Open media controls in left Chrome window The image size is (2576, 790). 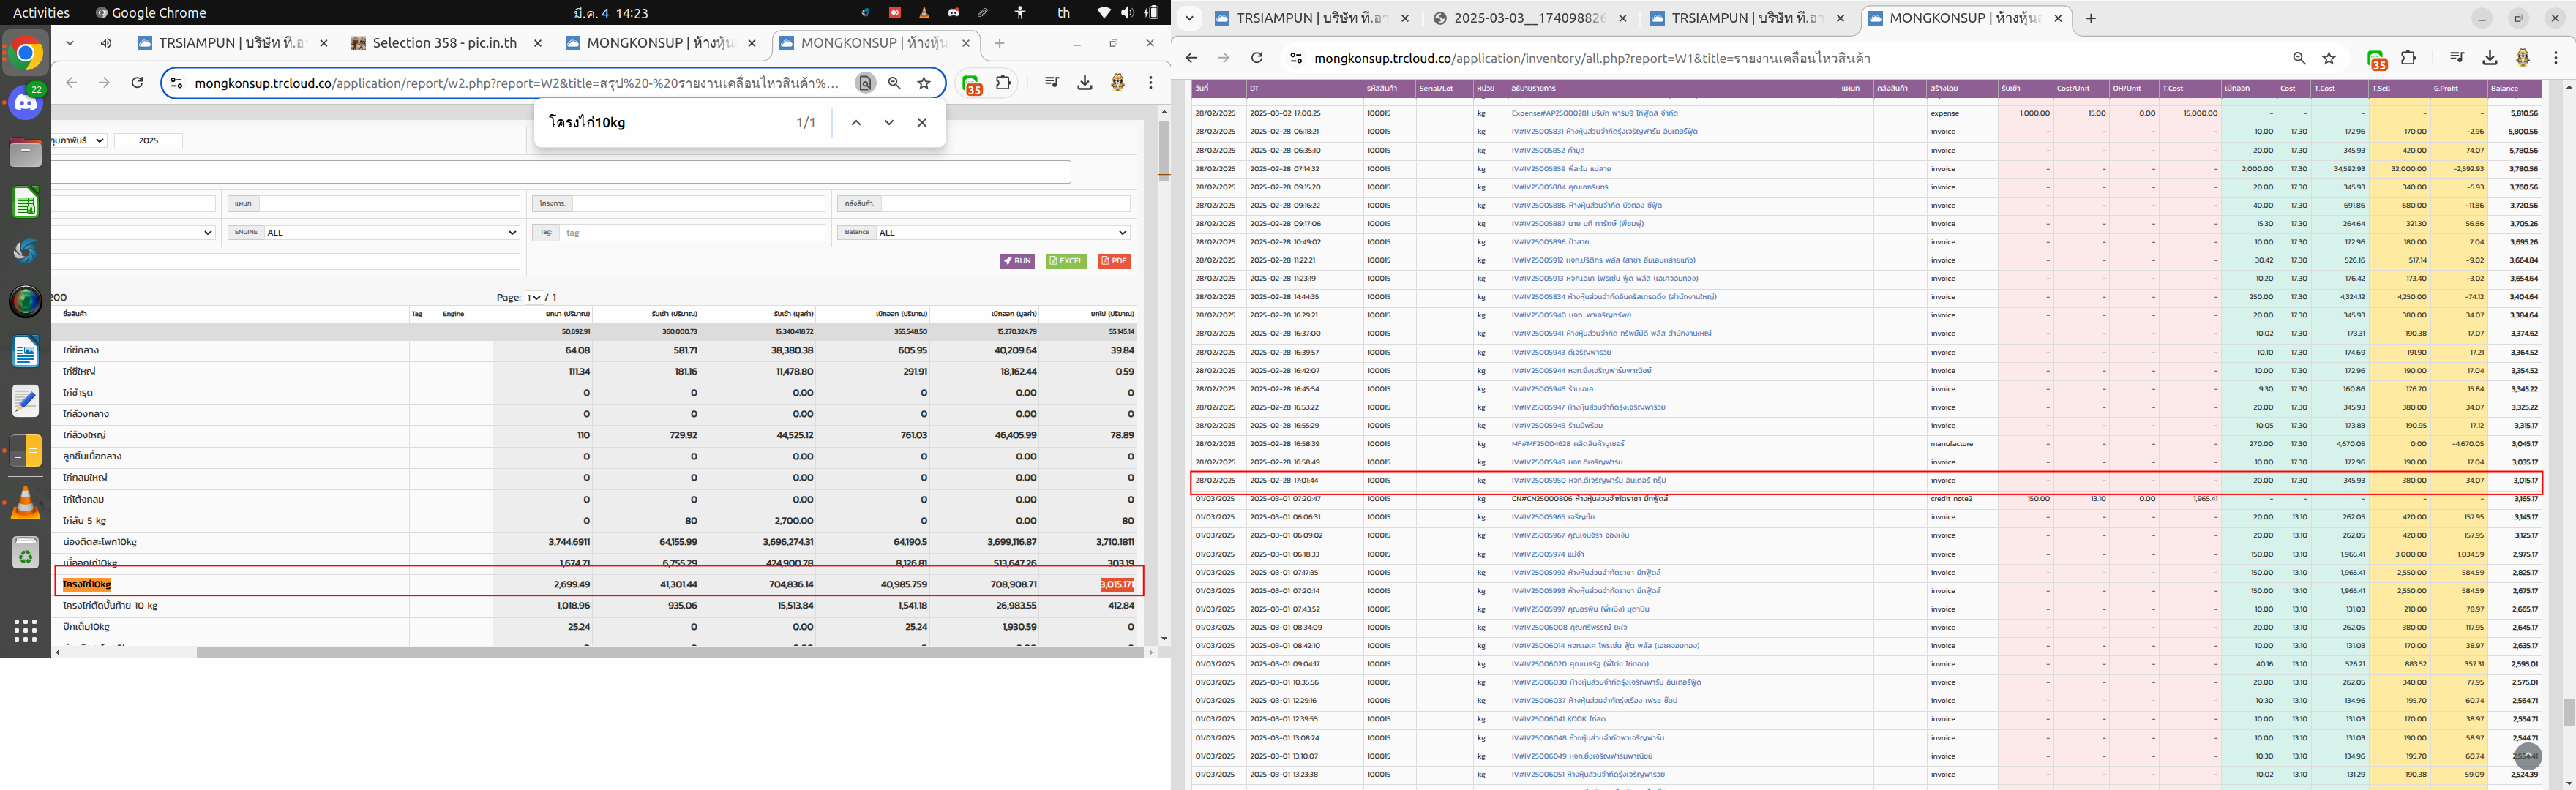point(1052,83)
